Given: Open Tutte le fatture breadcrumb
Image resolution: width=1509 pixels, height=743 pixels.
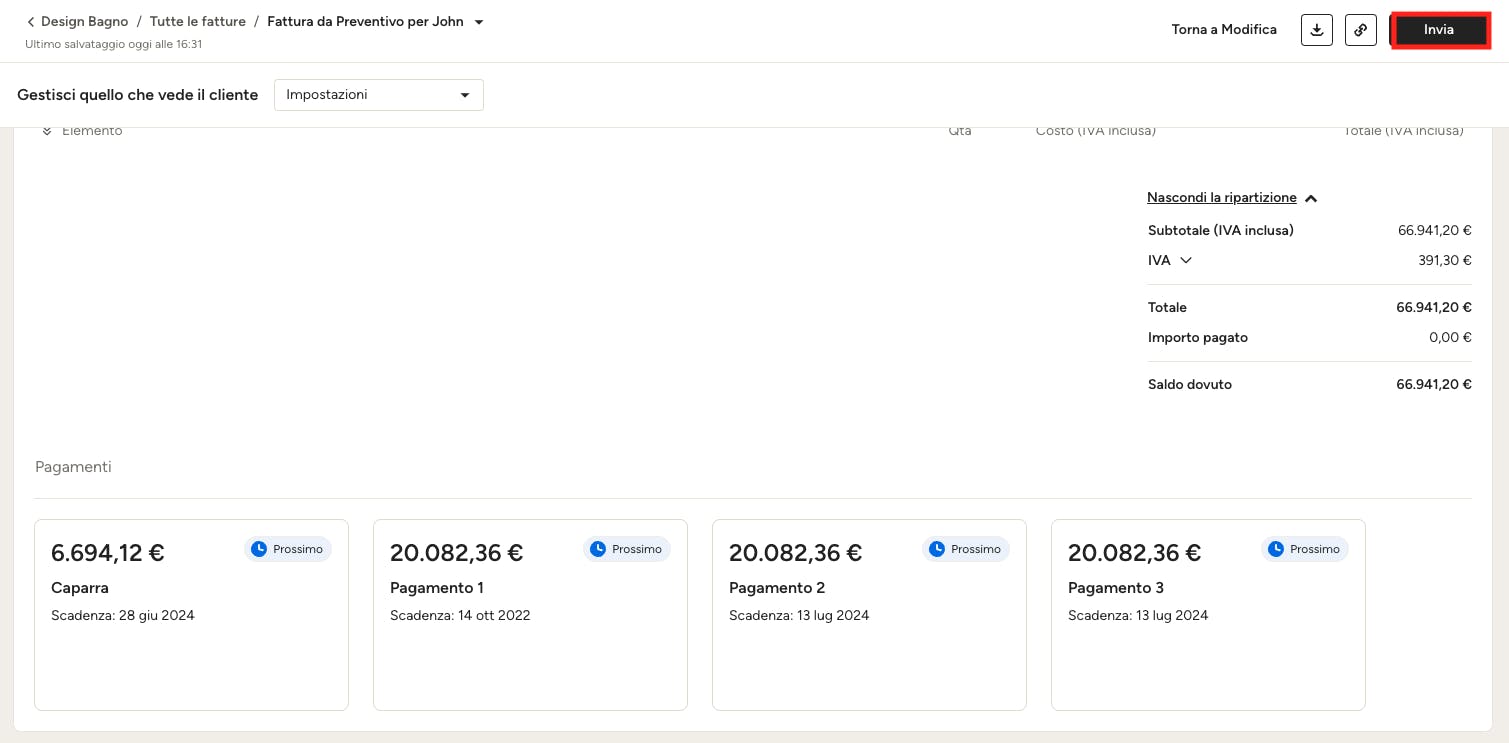Looking at the screenshot, I should tap(198, 22).
